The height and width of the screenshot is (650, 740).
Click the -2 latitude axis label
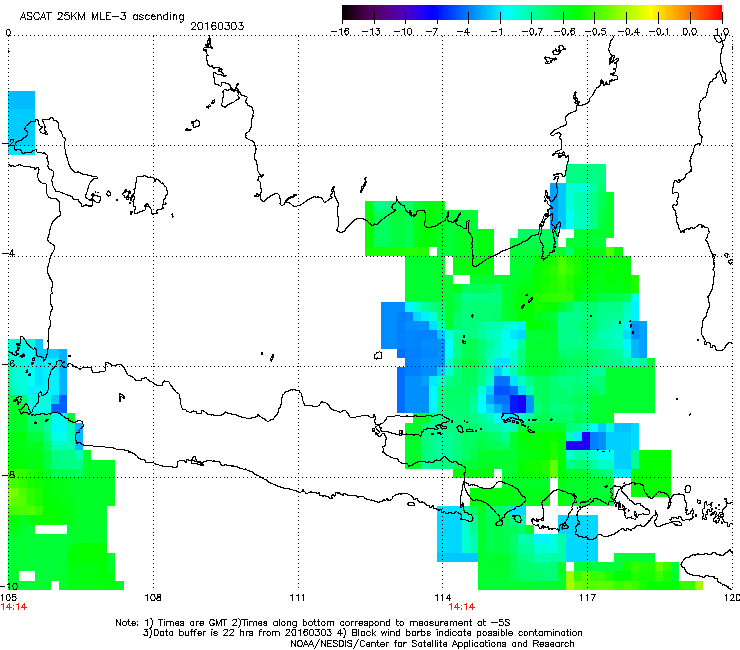click(x=9, y=143)
